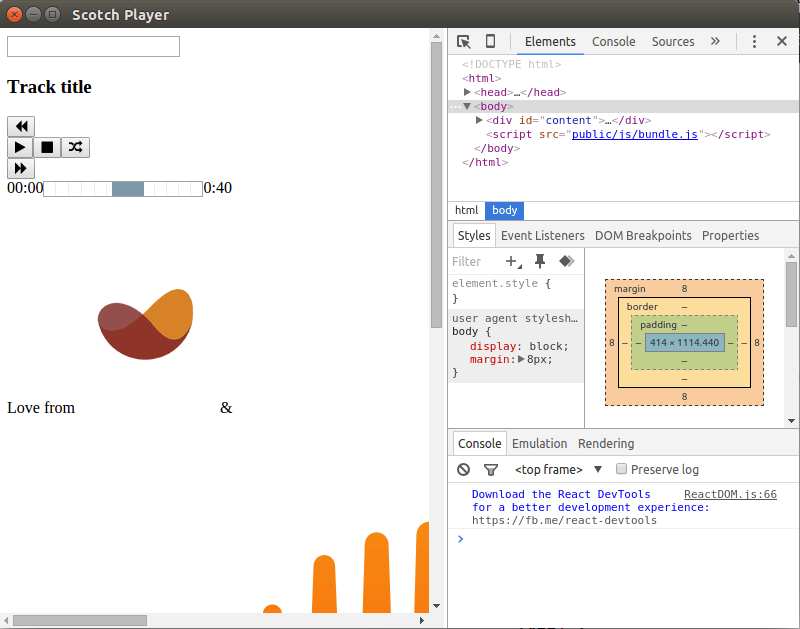Open the Elements tab

(x=550, y=42)
